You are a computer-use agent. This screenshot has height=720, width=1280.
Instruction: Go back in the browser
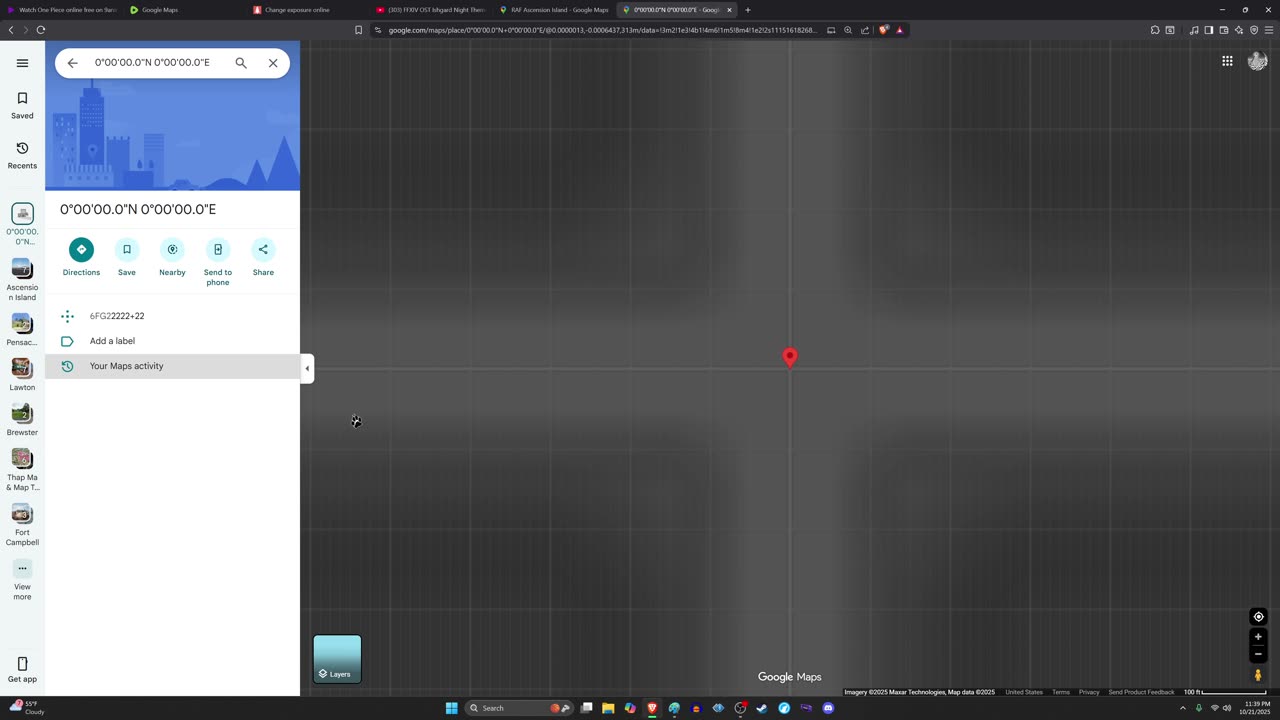11,30
